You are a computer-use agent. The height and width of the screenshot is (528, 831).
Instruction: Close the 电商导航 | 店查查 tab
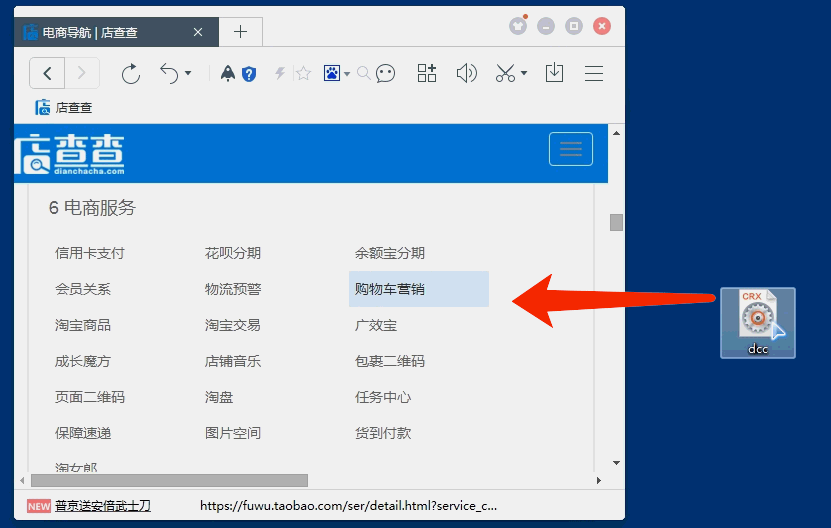(198, 32)
